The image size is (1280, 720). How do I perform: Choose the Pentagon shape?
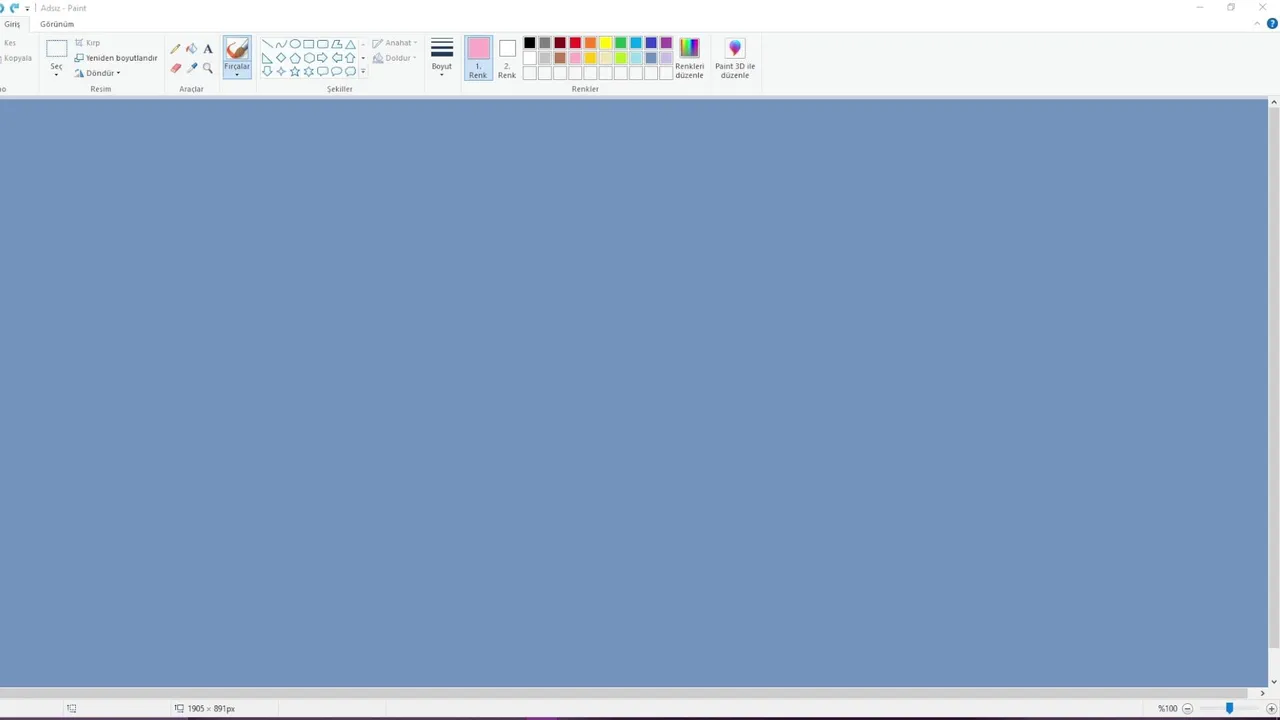pyautogui.click(x=295, y=58)
